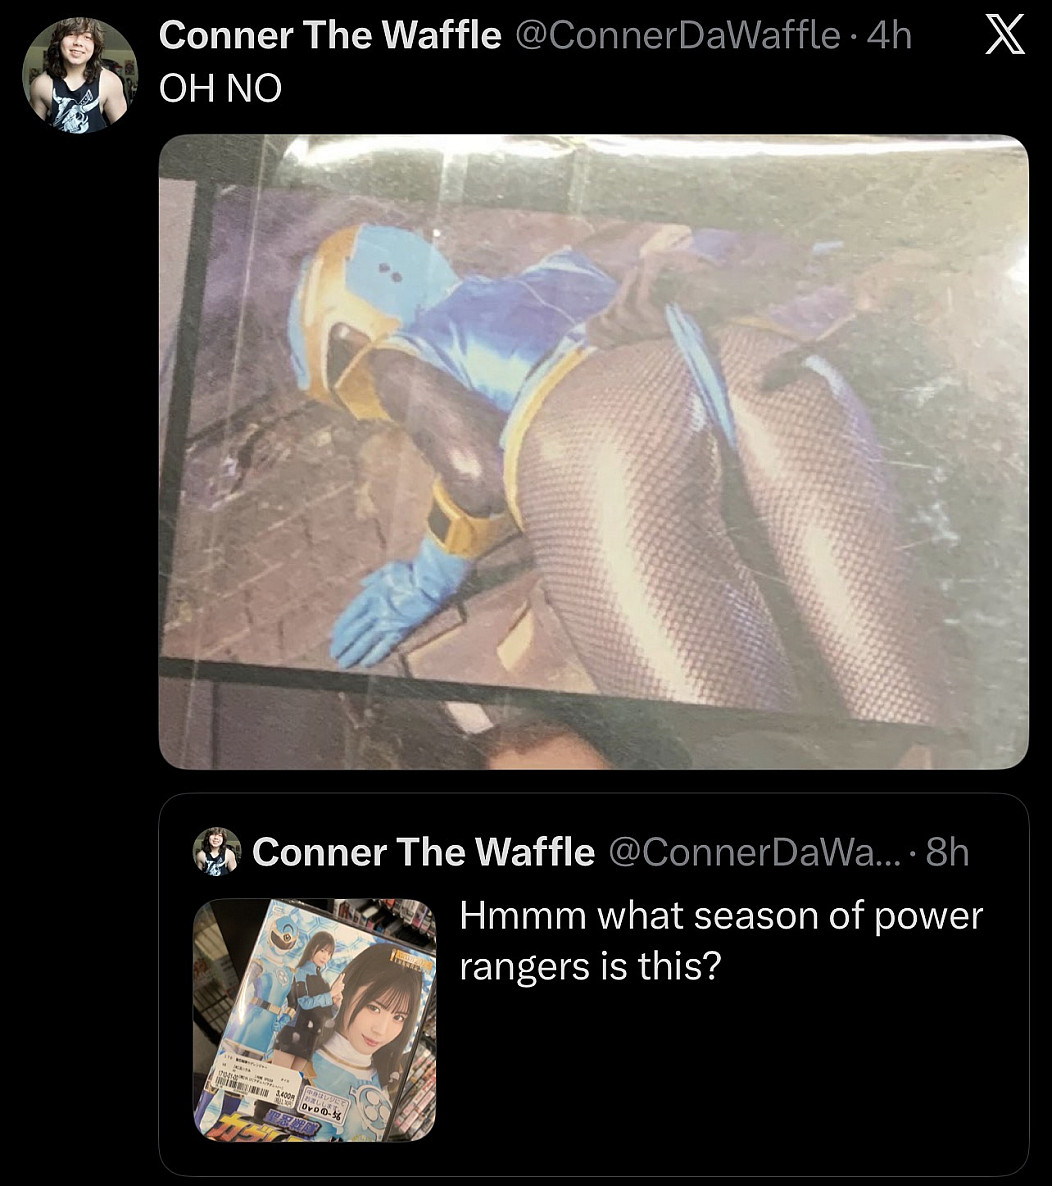
Task: Open the quoted "what season of power rangers" text
Action: (720, 941)
